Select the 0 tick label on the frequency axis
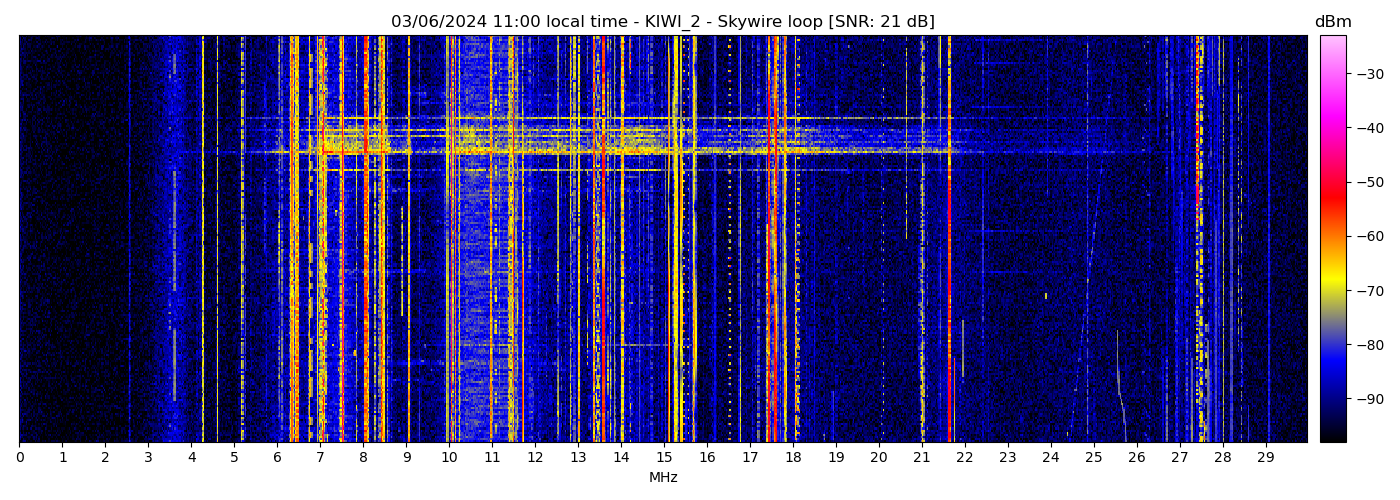Viewport: 1400px width, 500px height. tap(19, 457)
